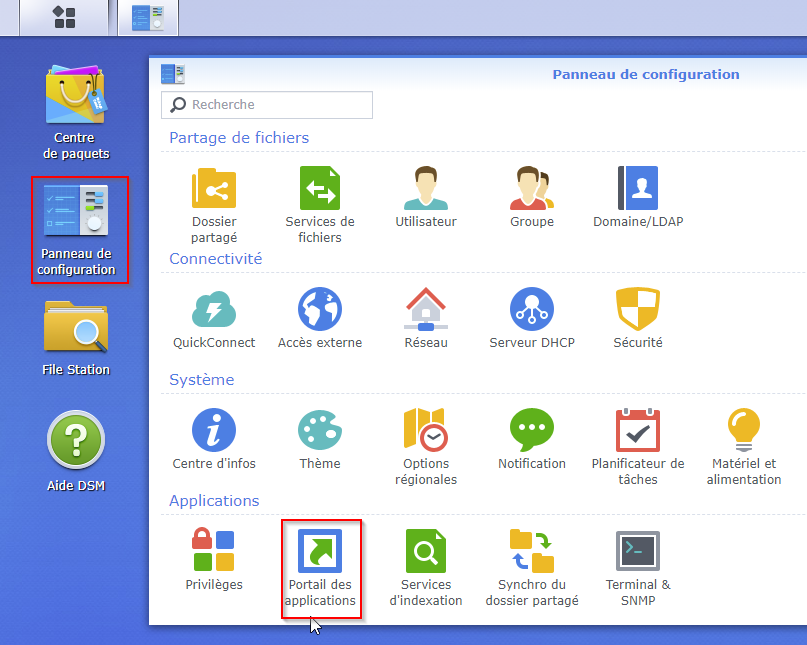Image resolution: width=807 pixels, height=645 pixels.
Task: Click the Applications section heading
Action: [214, 500]
